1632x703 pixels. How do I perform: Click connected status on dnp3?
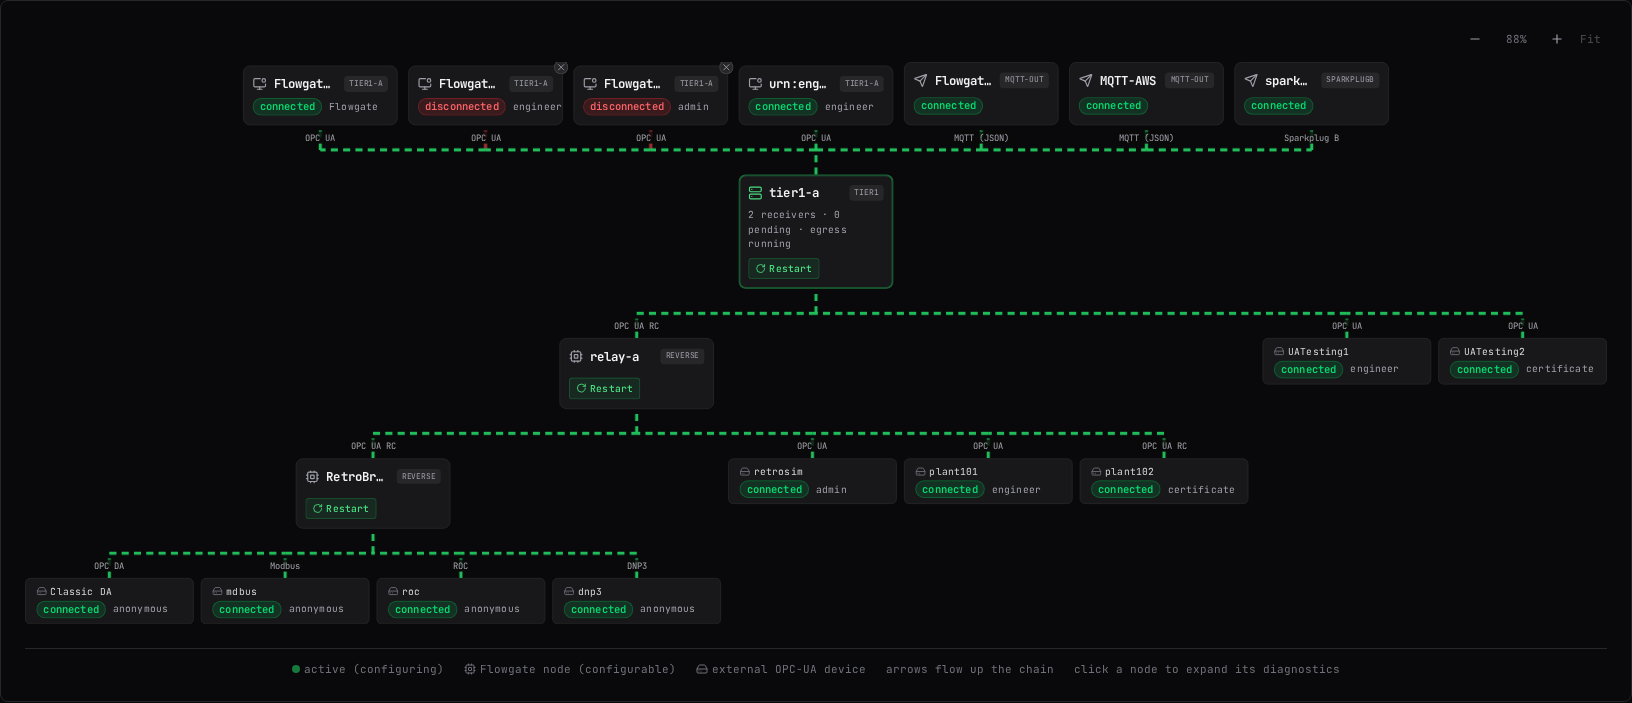pyautogui.click(x=599, y=610)
